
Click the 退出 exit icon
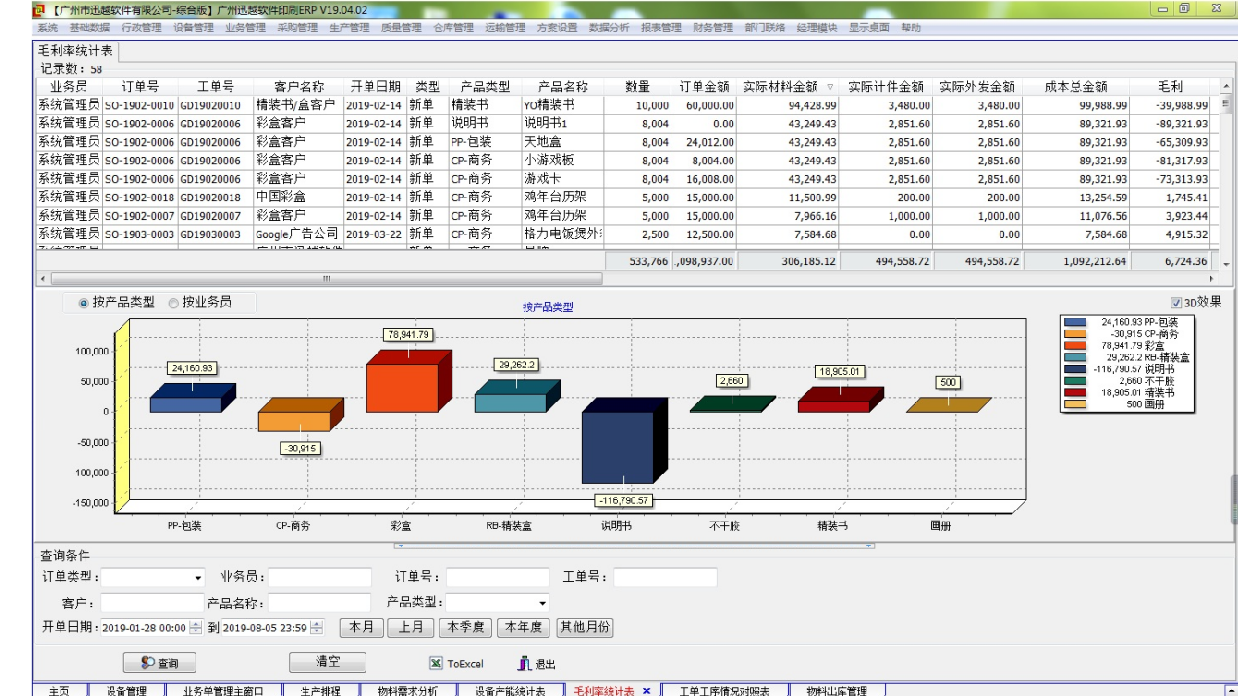[523, 663]
